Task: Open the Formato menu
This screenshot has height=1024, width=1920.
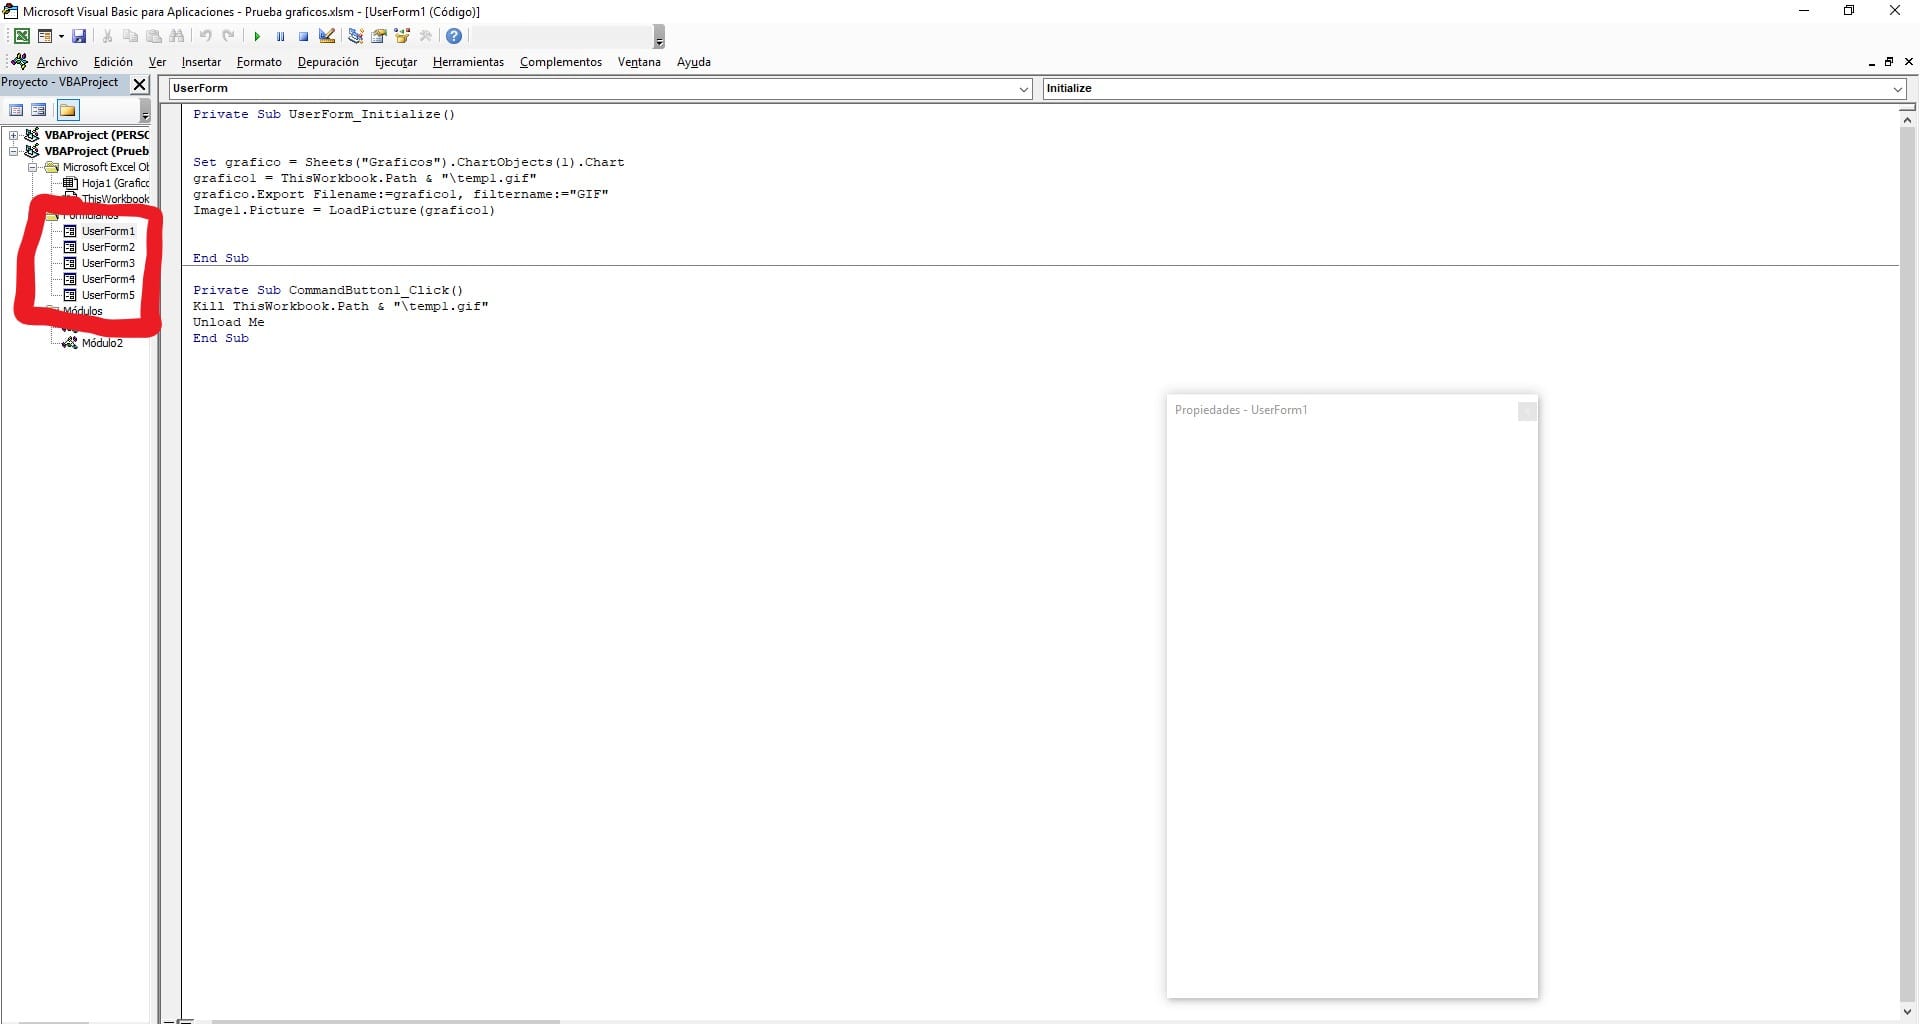Action: 259,62
